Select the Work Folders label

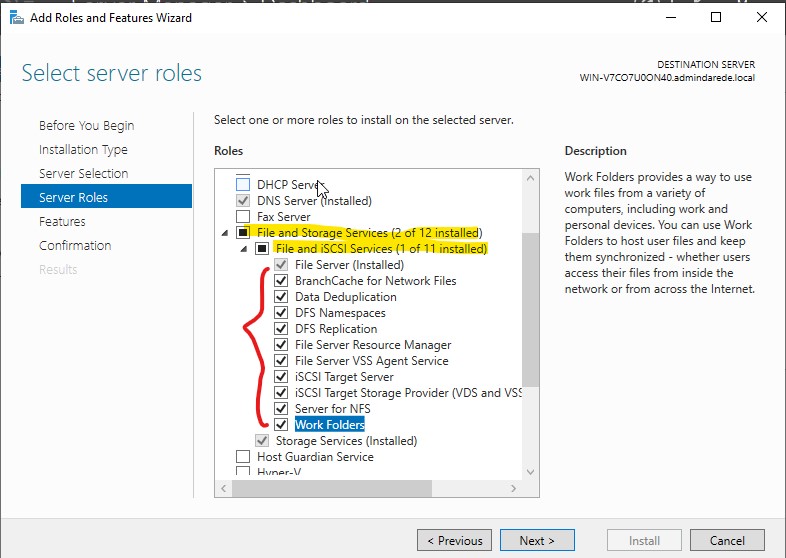coord(329,425)
